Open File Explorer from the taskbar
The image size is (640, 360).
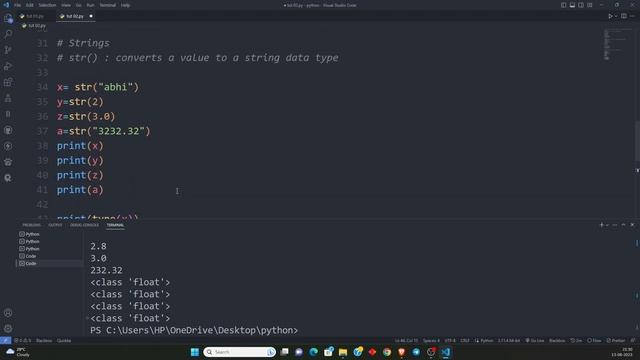click(x=343, y=352)
